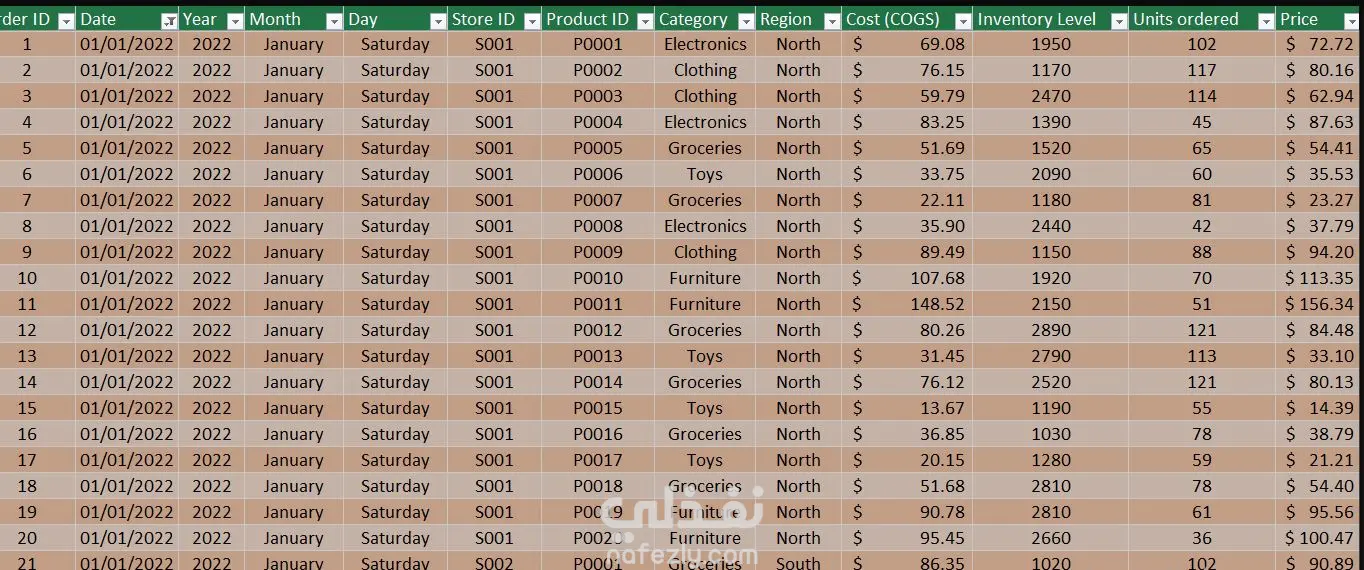The image size is (1364, 570).
Task: Select Product ID cell P0001 in Order 1 row
Action: [598, 44]
